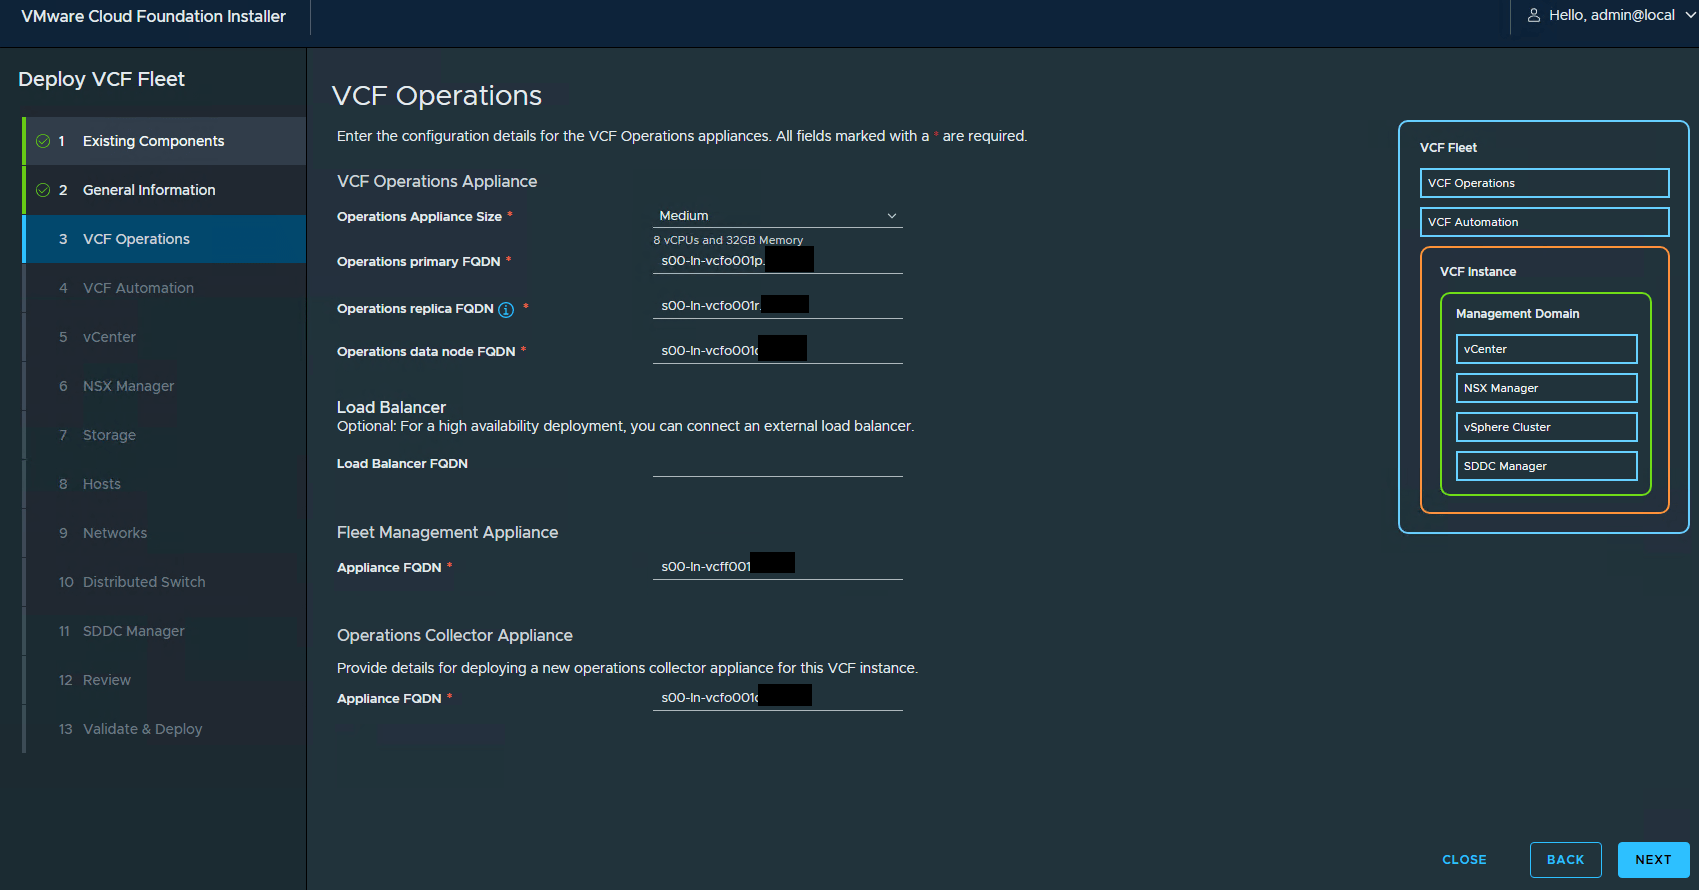This screenshot has height=890, width=1699.
Task: Select step 10 Distributed Switch
Action: [x=165, y=582]
